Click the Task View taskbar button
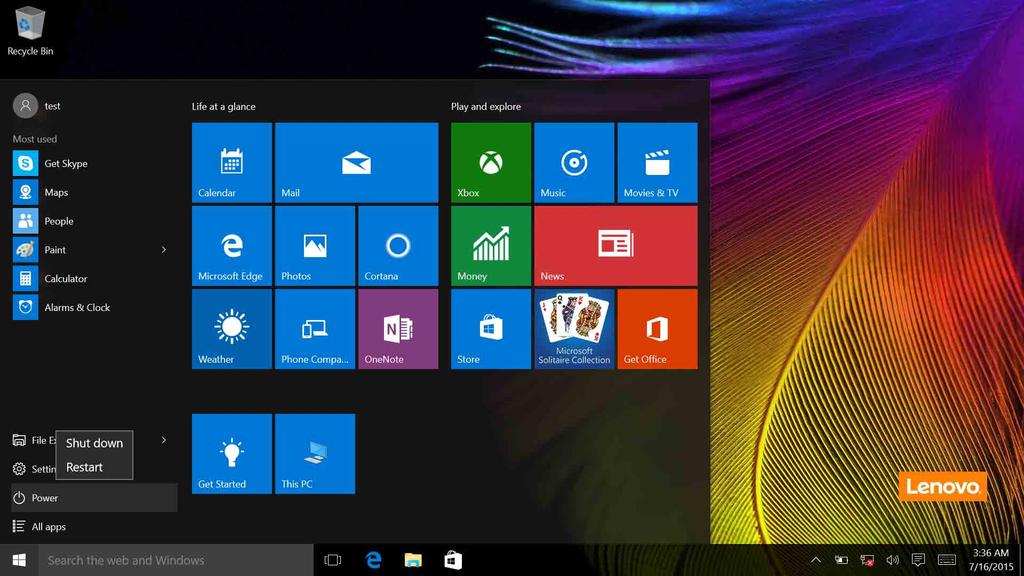 [x=333, y=560]
